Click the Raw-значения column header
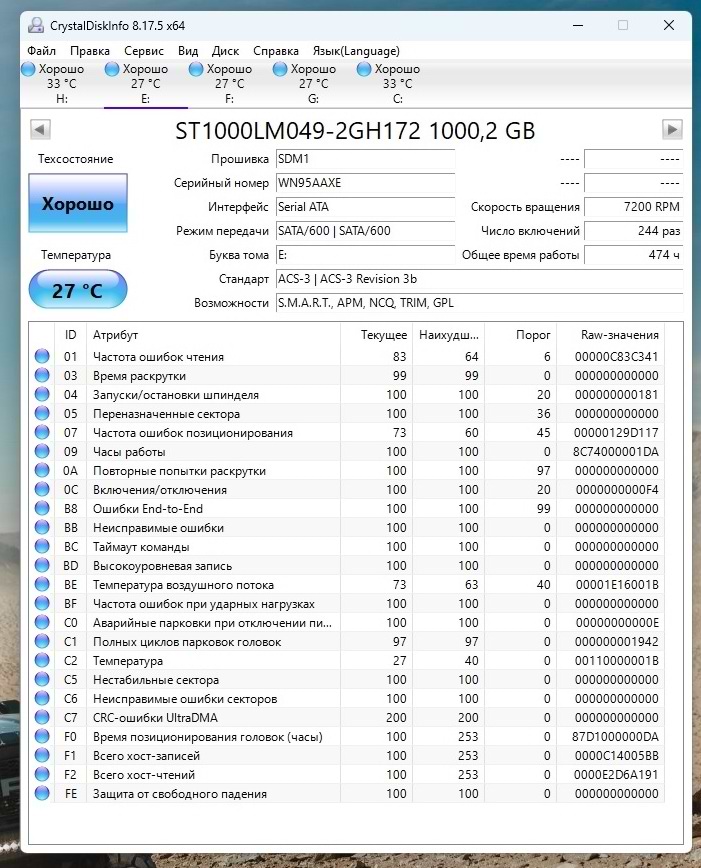 [x=611, y=335]
